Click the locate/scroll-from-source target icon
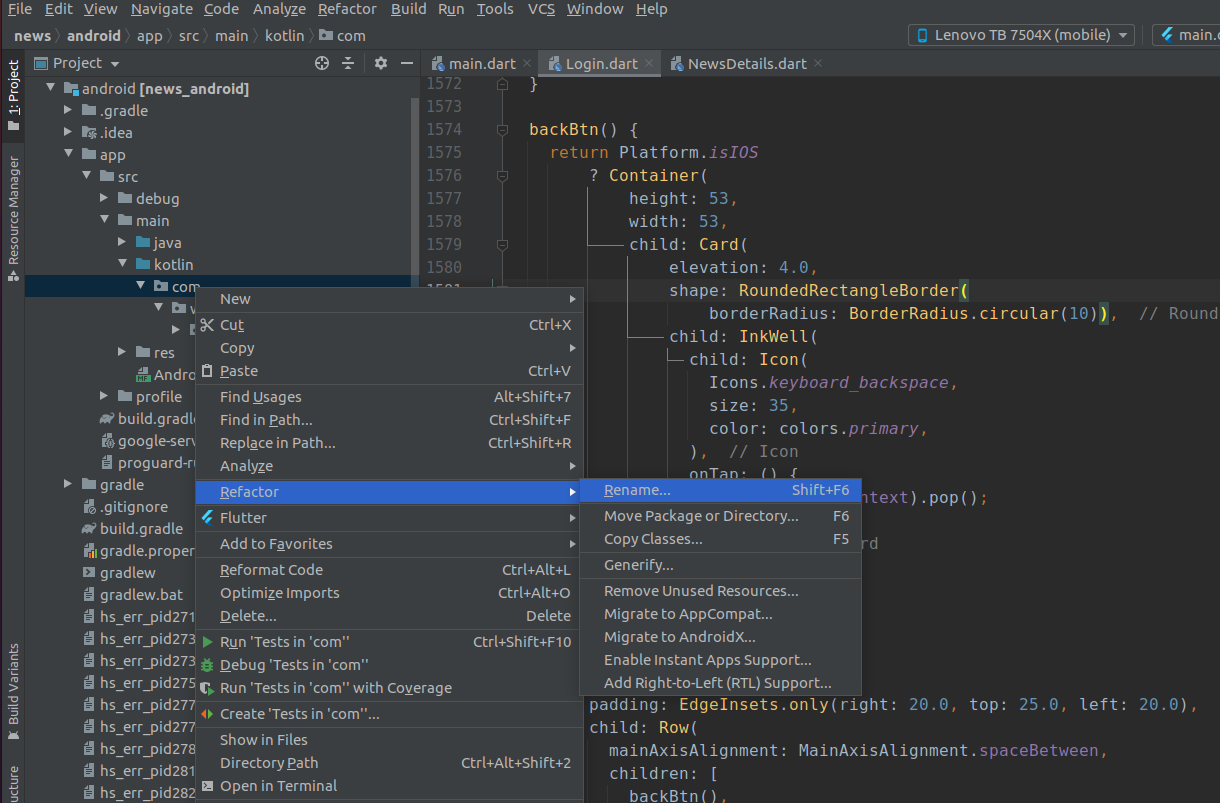The width and height of the screenshot is (1220, 803). [x=322, y=63]
